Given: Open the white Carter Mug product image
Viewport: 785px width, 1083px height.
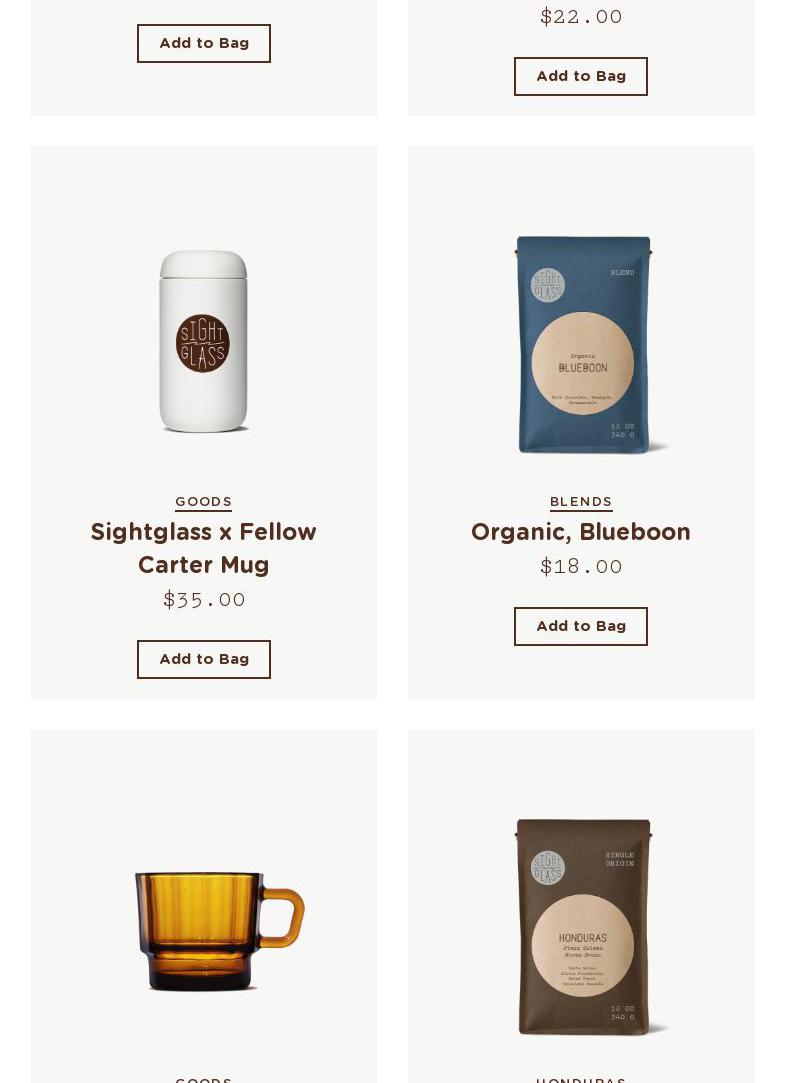Looking at the screenshot, I should click(203, 341).
